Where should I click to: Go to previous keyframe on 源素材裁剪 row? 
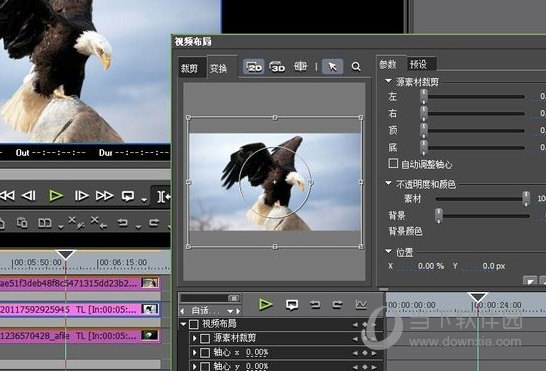pyautogui.click(x=355, y=339)
